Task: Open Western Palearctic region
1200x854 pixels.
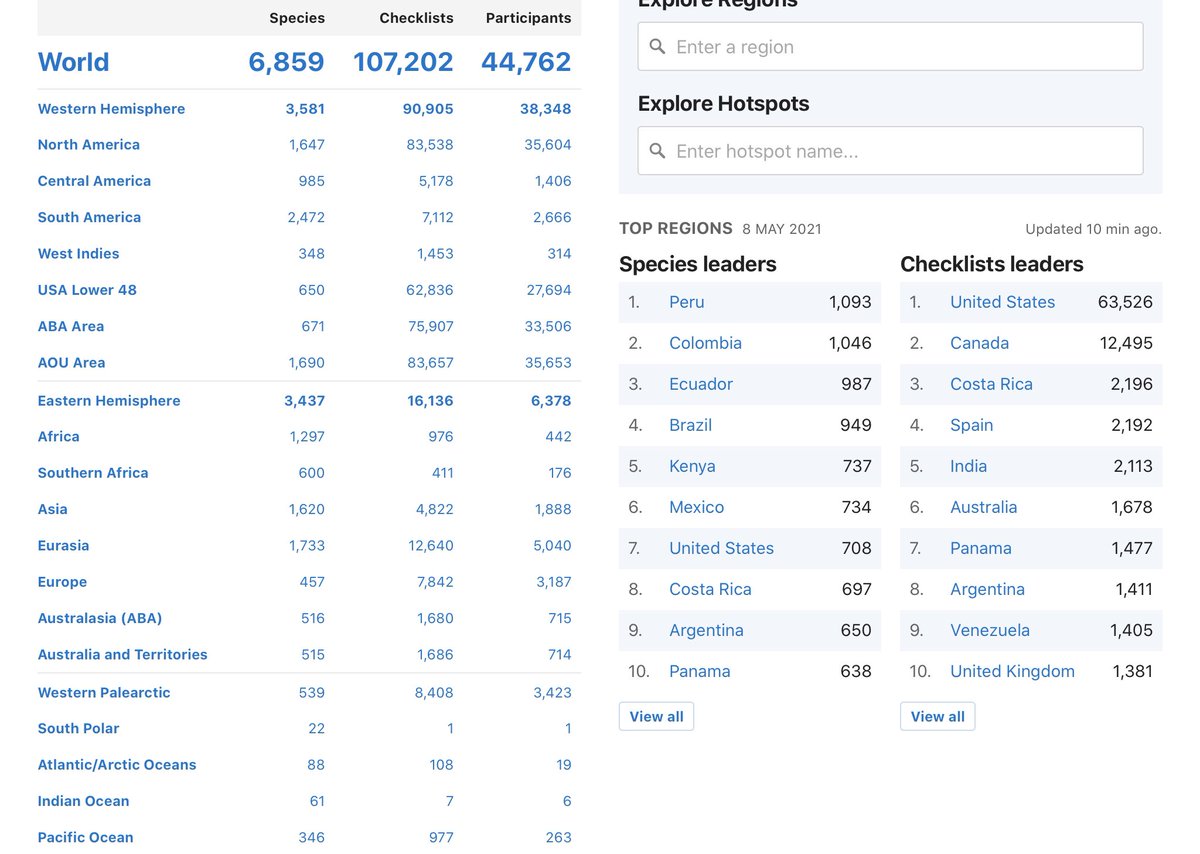Action: (x=104, y=693)
